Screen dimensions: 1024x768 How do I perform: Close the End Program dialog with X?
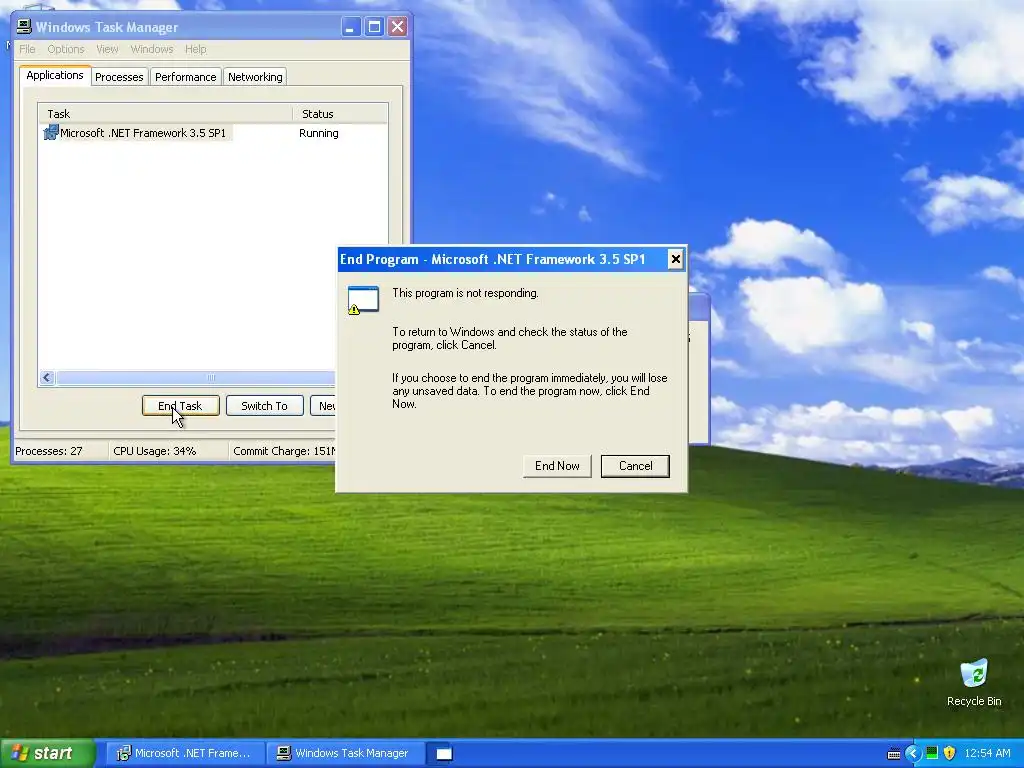point(675,259)
